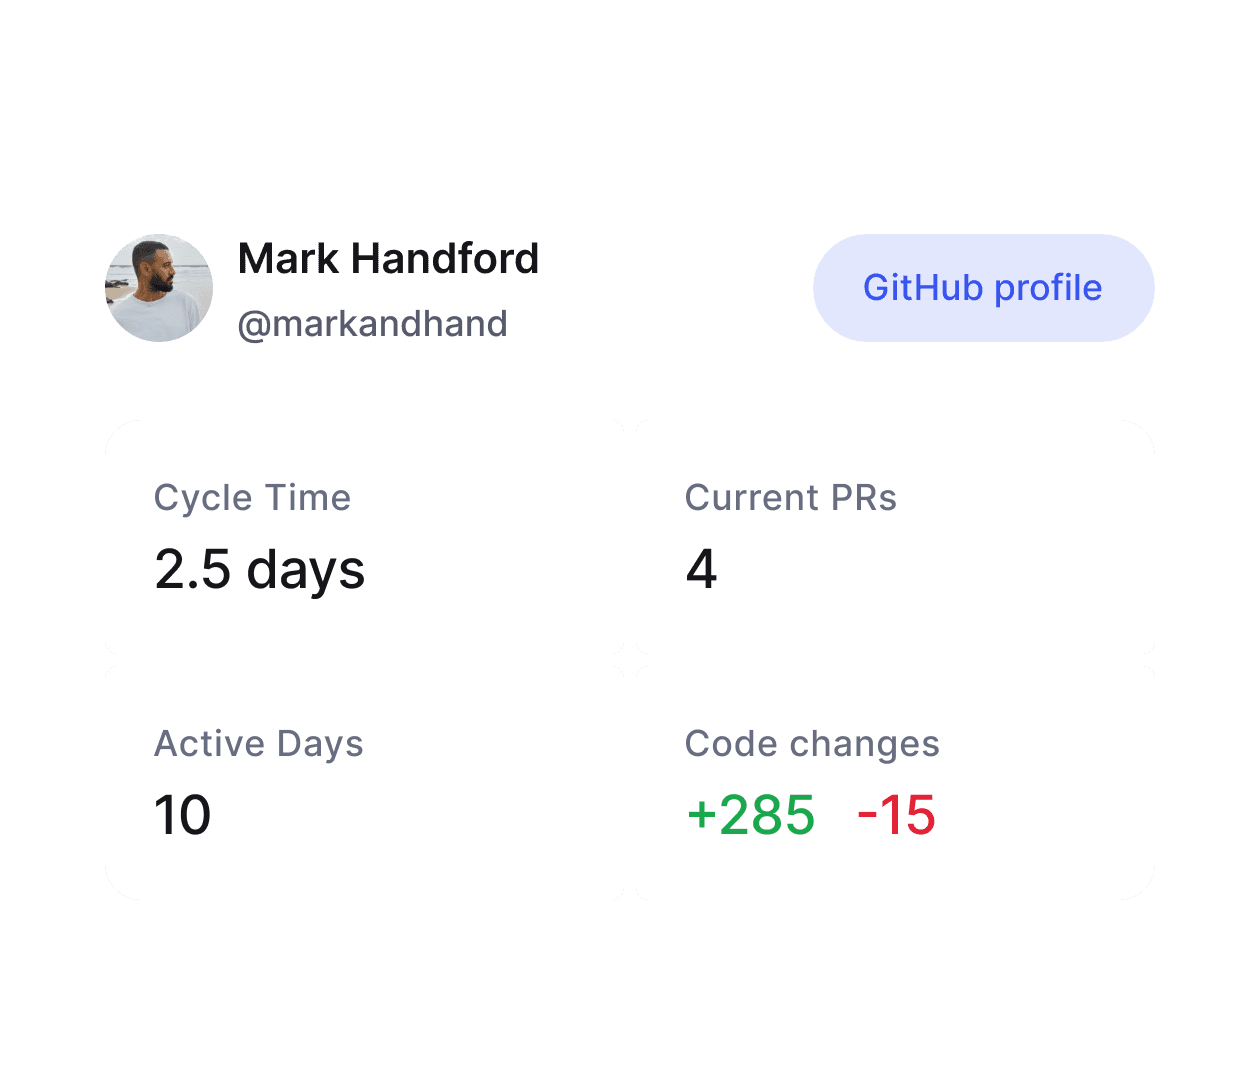Select the username @markandhand
Viewport: 1260px width, 1074px height.
(373, 322)
